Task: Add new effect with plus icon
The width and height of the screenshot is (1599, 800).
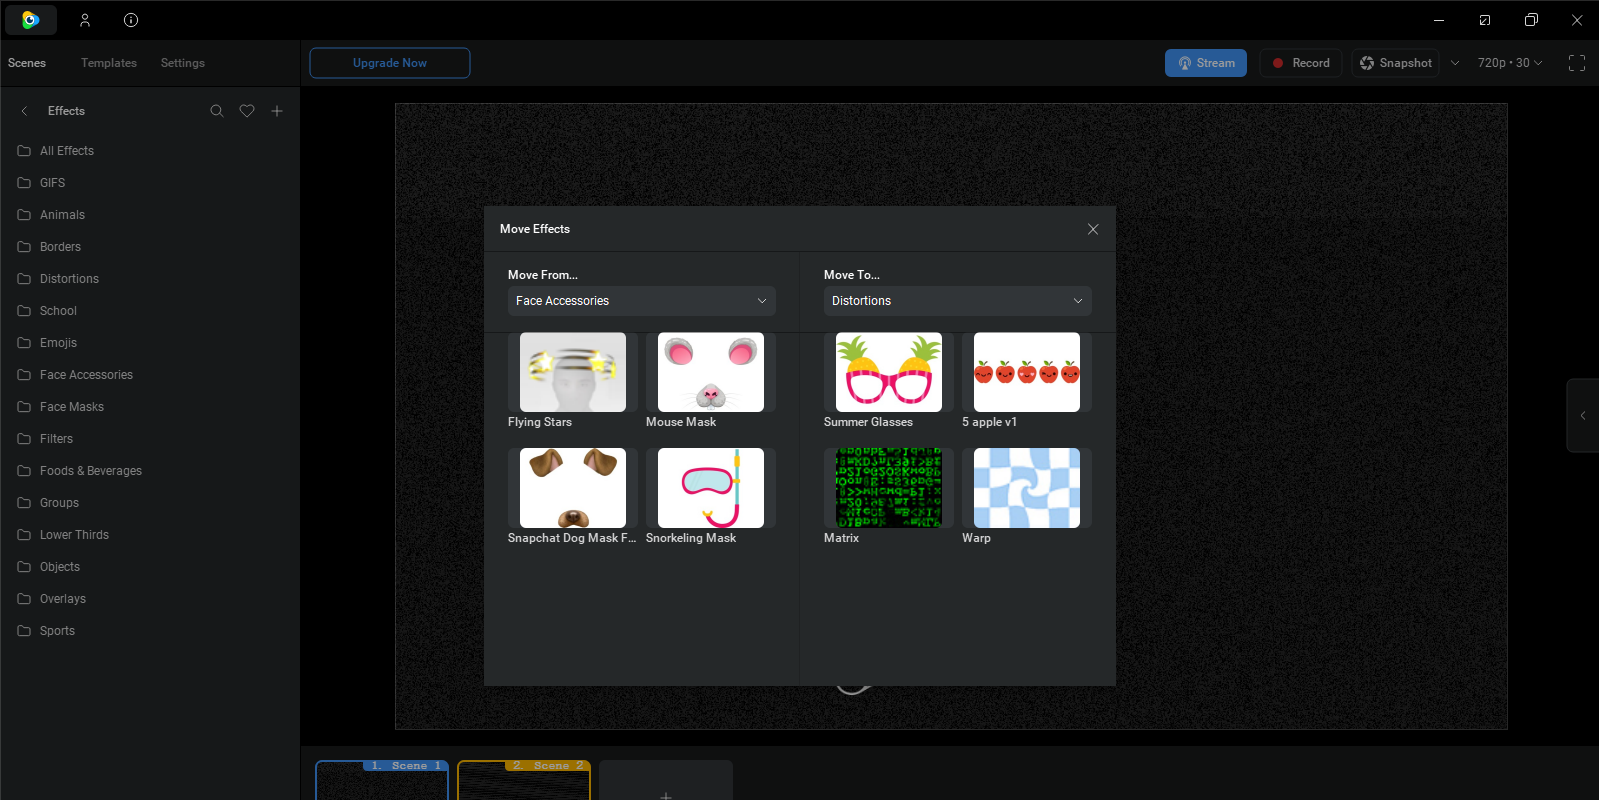Action: (x=277, y=111)
